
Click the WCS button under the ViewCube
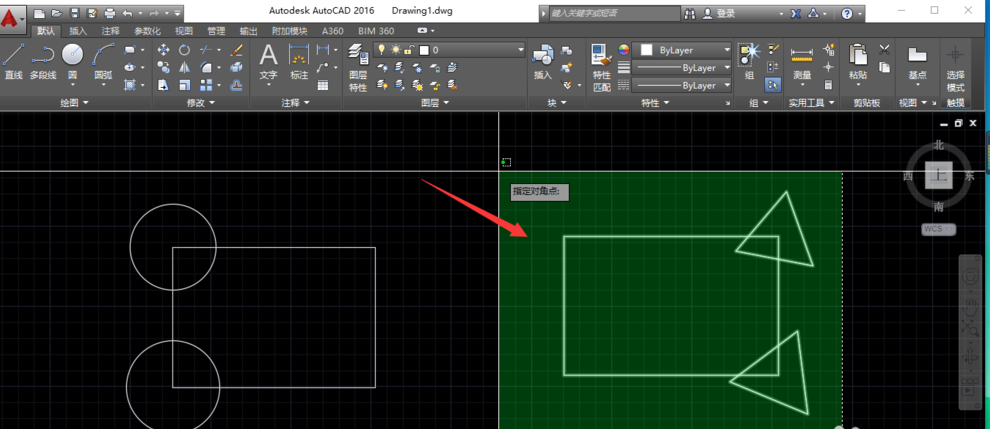click(938, 229)
